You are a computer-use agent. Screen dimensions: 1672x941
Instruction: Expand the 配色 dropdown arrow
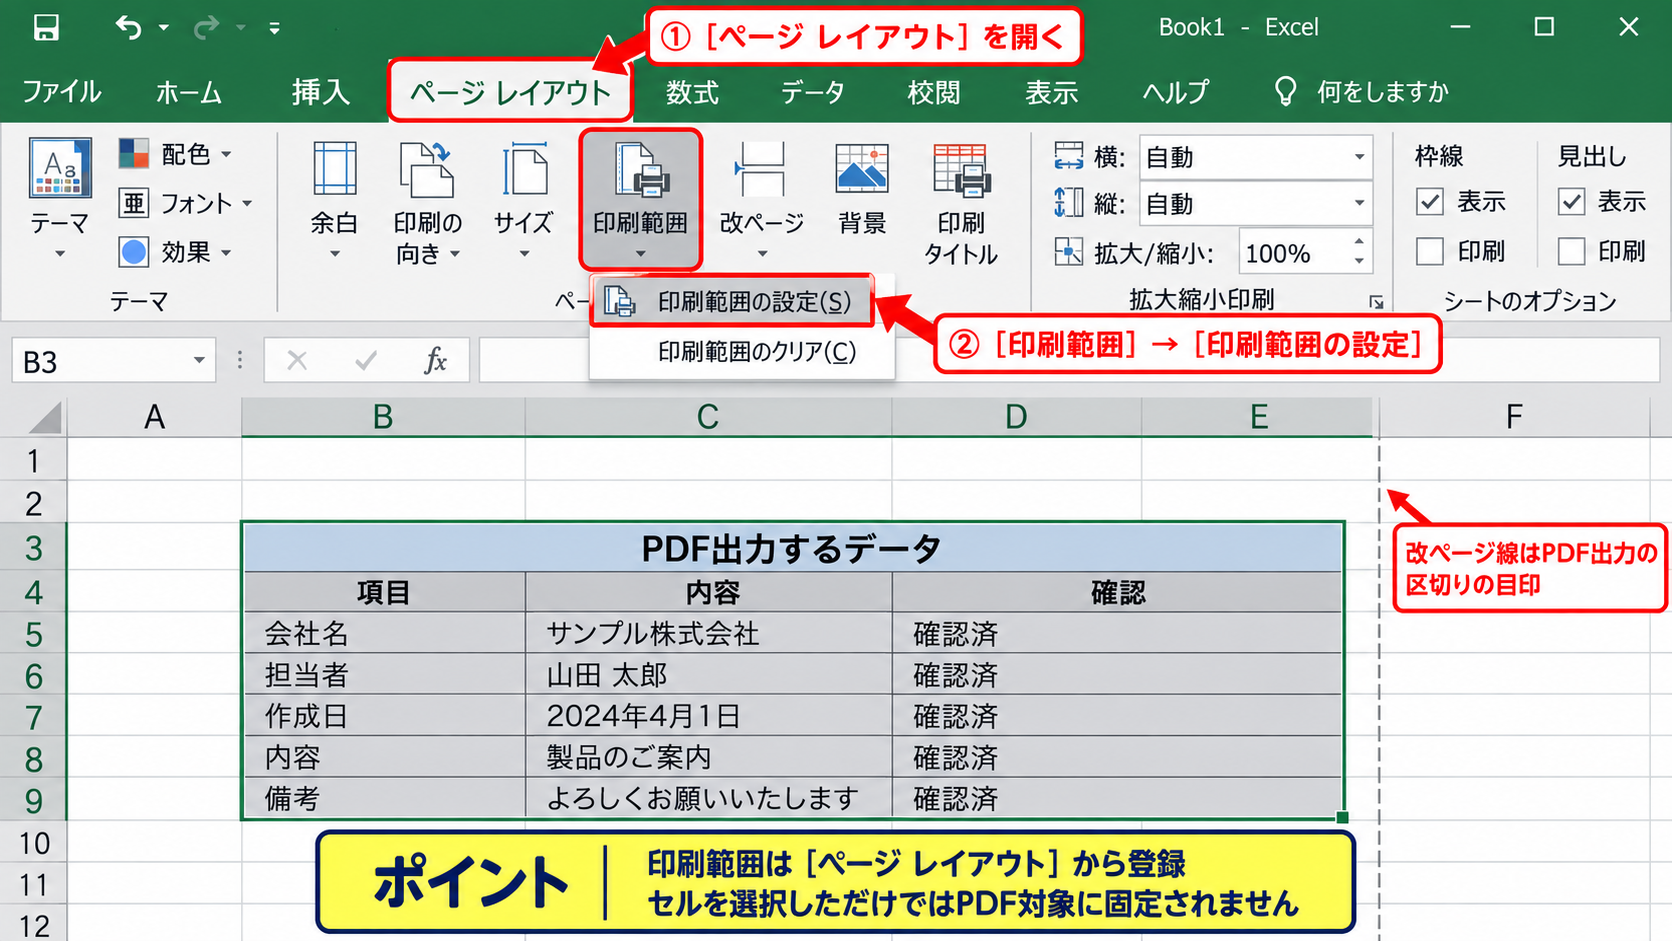click(x=227, y=154)
